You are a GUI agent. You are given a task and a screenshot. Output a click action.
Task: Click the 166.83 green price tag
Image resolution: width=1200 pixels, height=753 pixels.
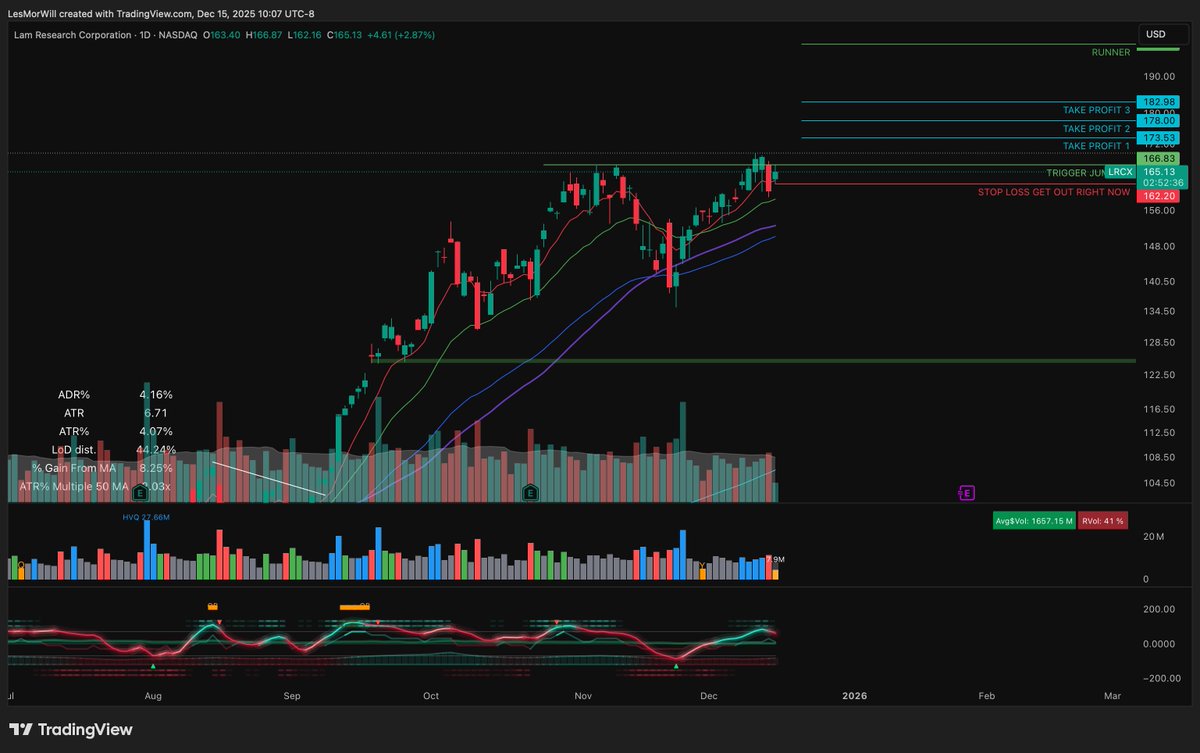pyautogui.click(x=1159, y=159)
